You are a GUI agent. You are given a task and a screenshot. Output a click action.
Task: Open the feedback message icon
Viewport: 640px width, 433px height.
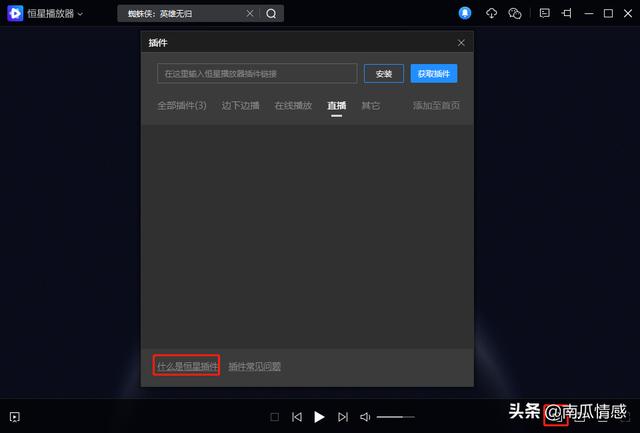[x=544, y=13]
